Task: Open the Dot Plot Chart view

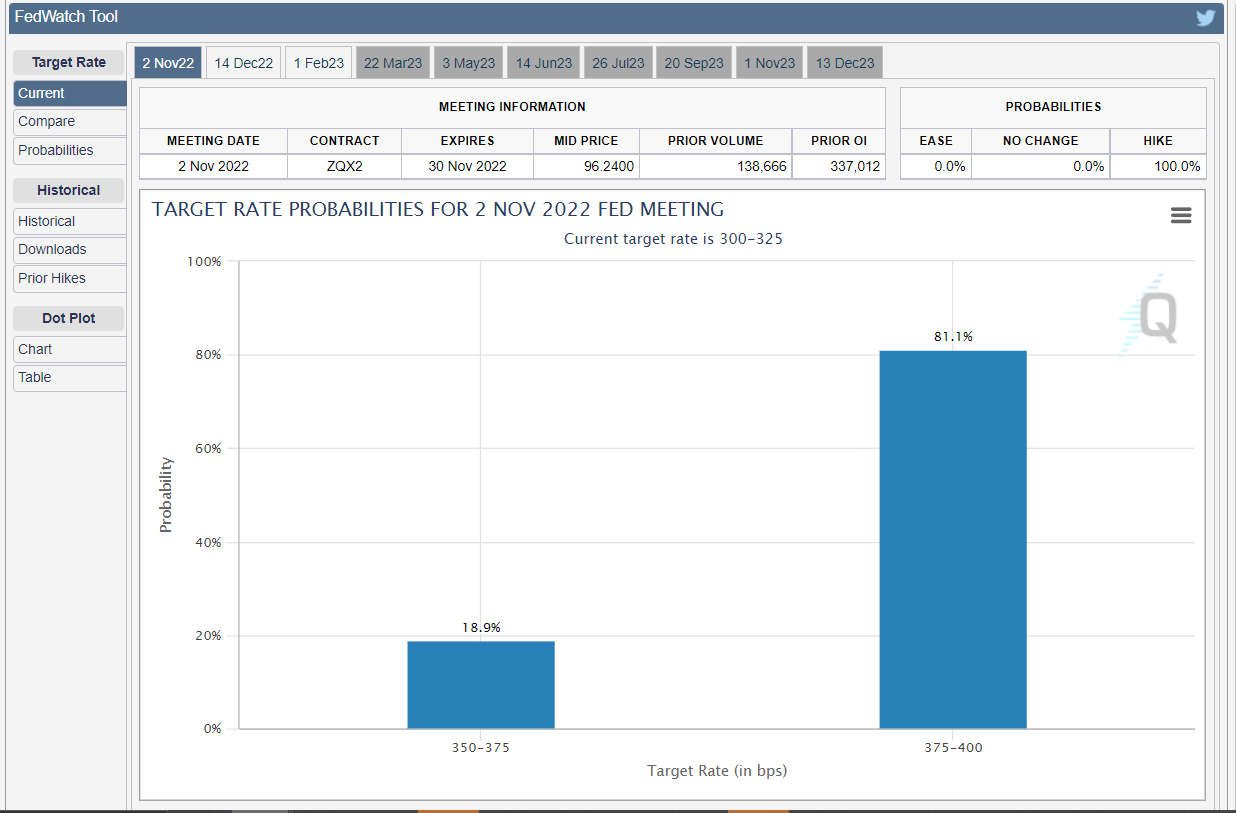Action: coord(70,349)
